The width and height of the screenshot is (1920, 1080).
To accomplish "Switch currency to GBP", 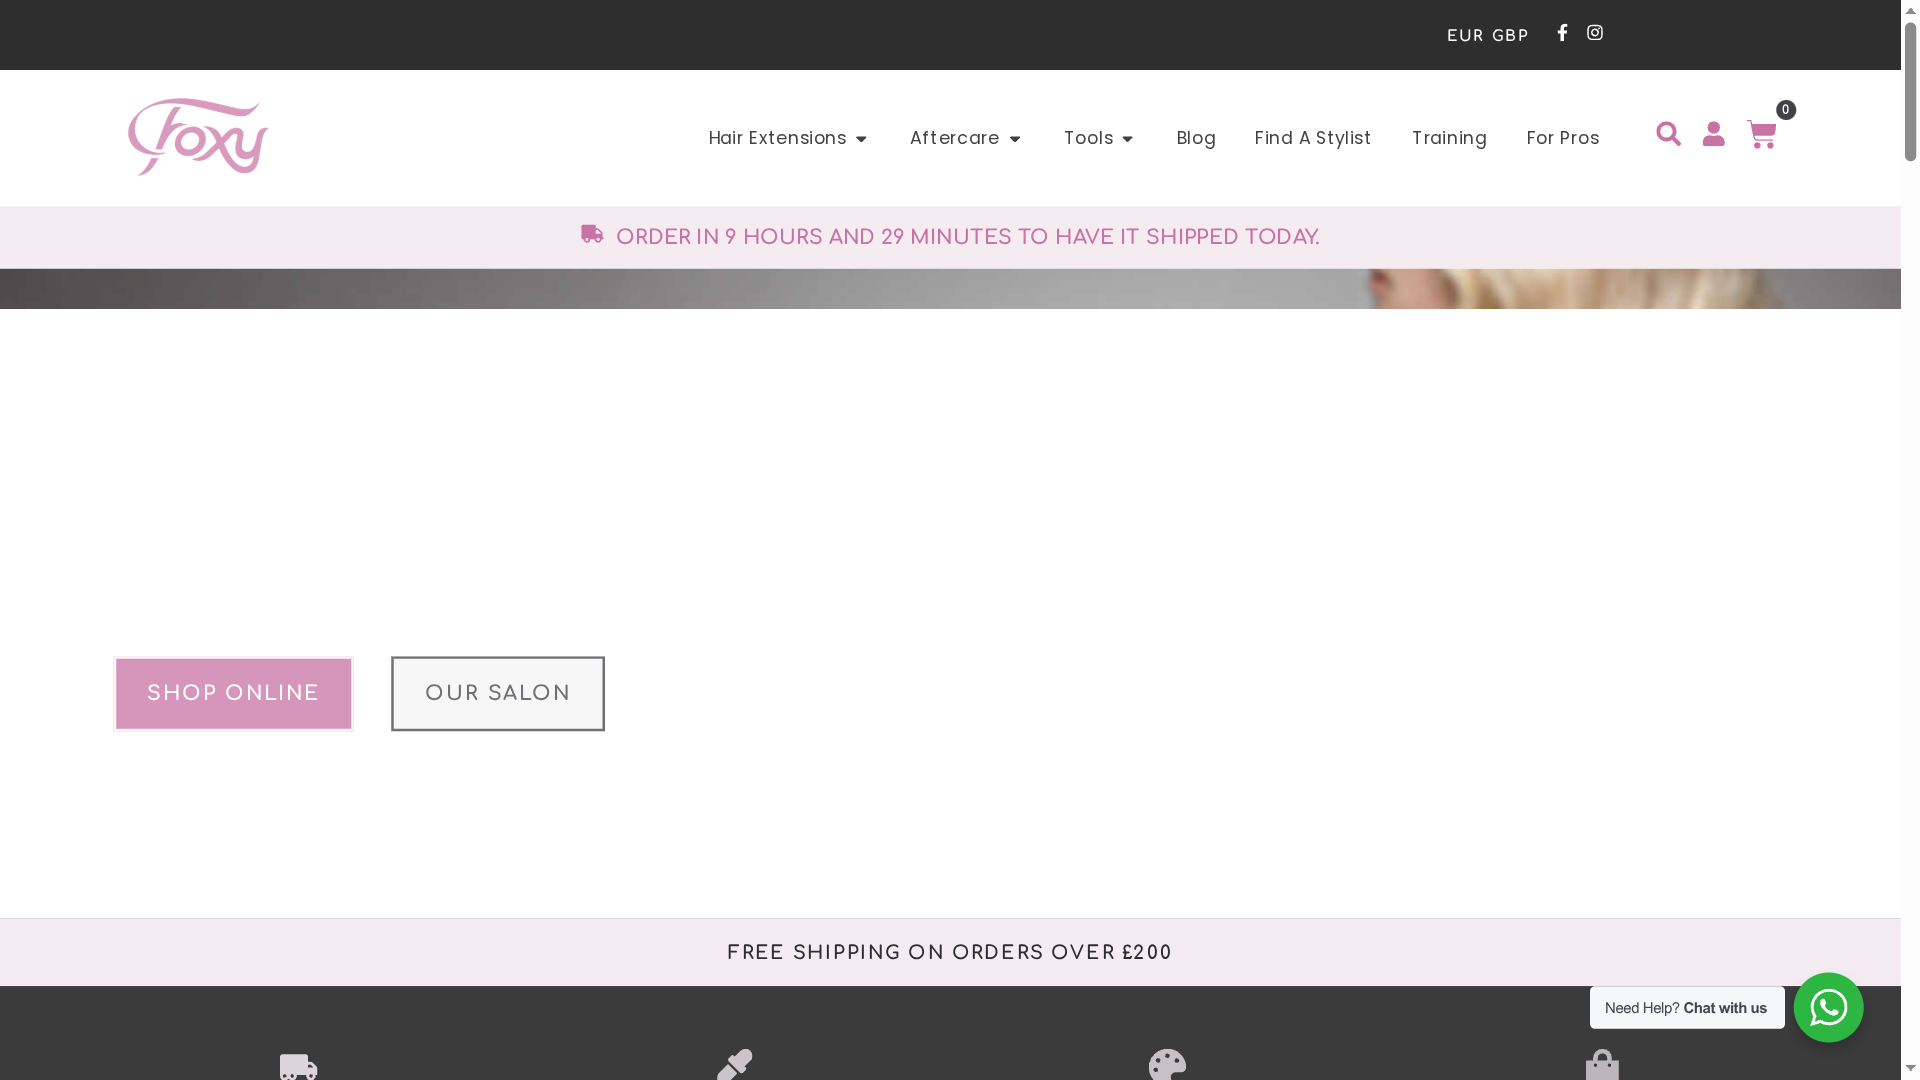I will point(1510,35).
